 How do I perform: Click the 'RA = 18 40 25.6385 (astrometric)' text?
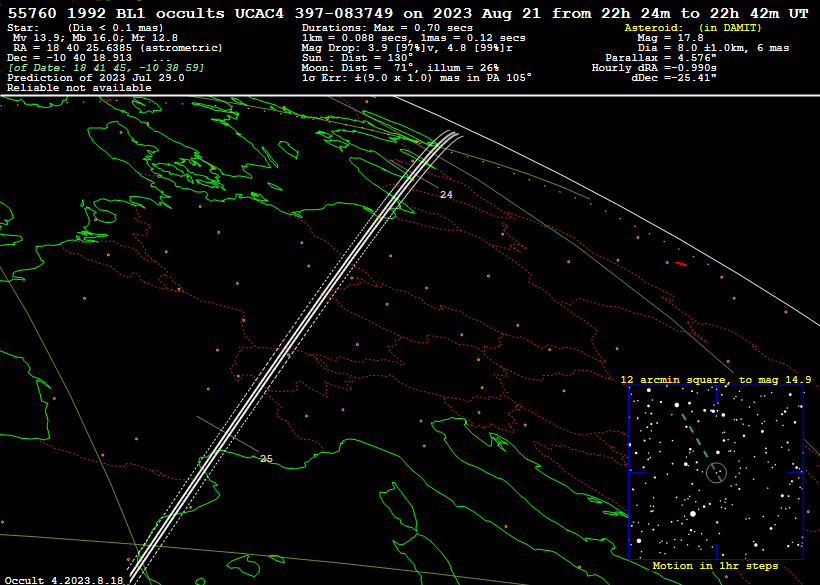(x=118, y=48)
